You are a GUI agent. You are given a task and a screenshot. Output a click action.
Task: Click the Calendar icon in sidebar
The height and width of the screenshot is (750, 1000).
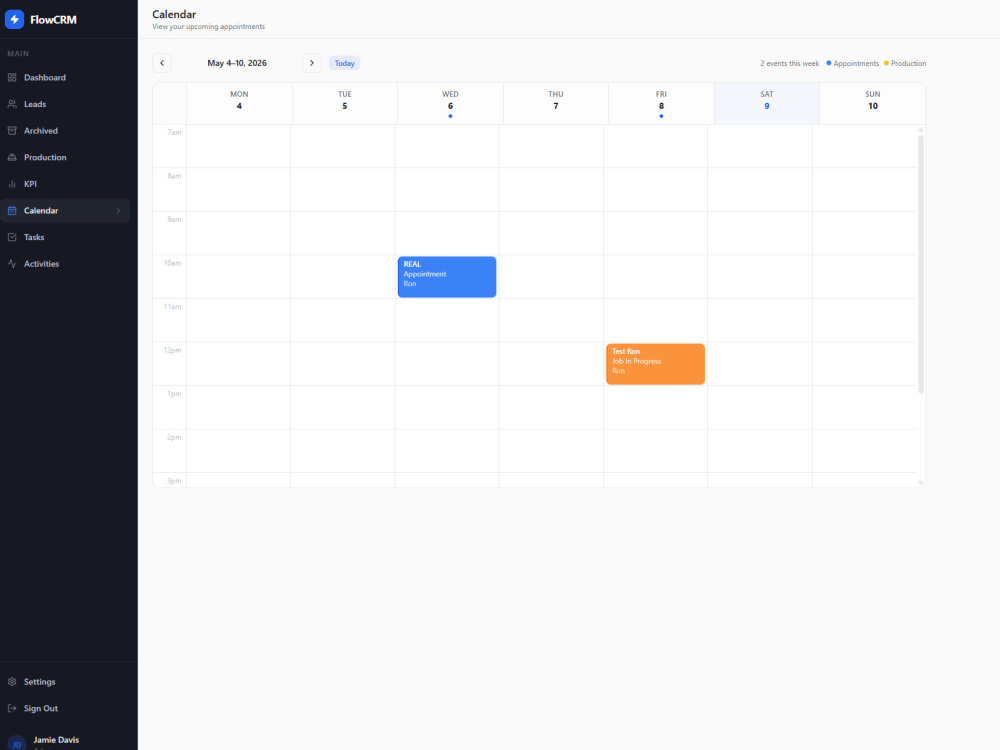click(12, 210)
